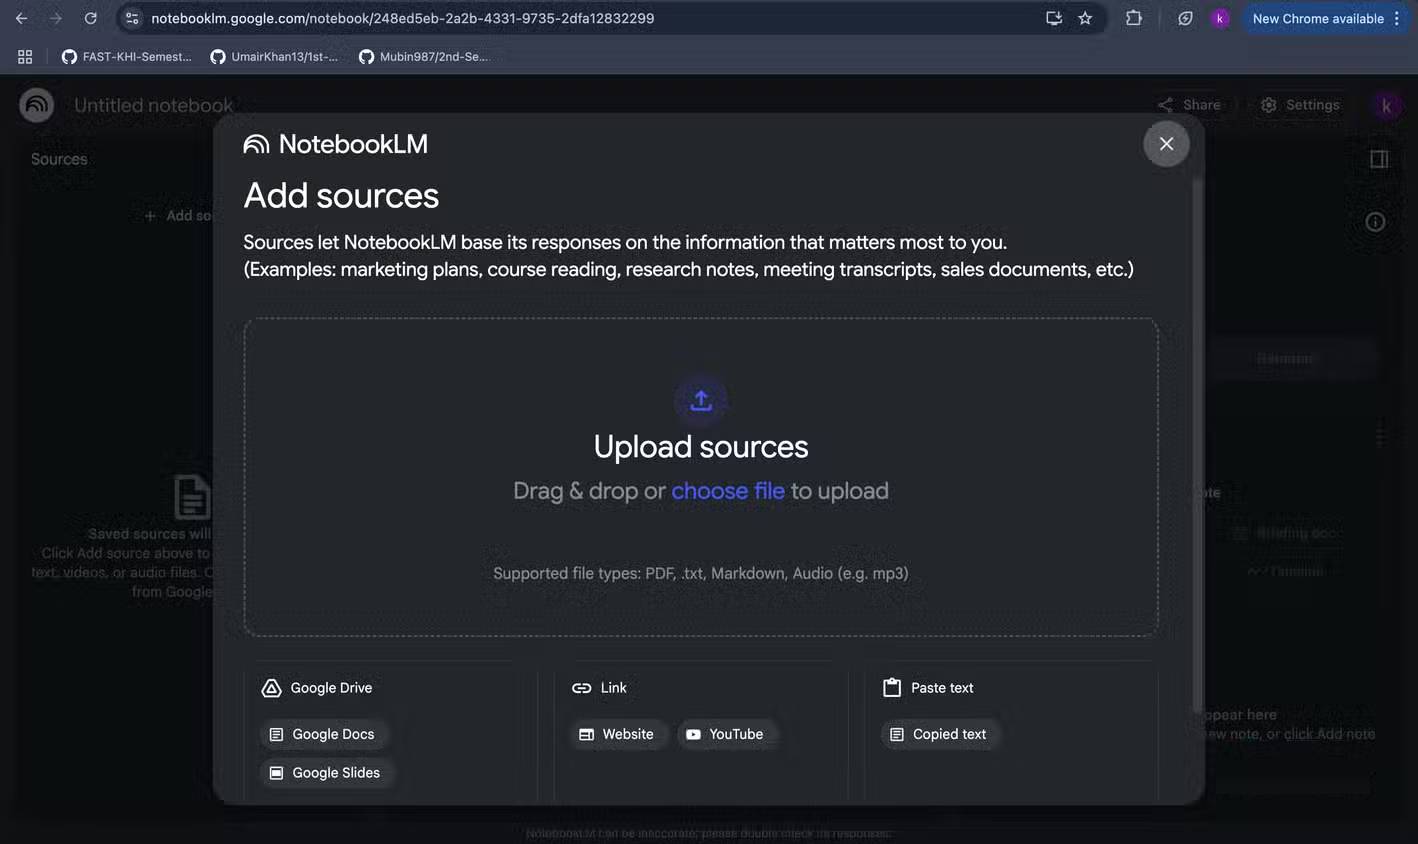Click the upload arrow icon
Screen dimensions: 1418x844
(x=701, y=401)
